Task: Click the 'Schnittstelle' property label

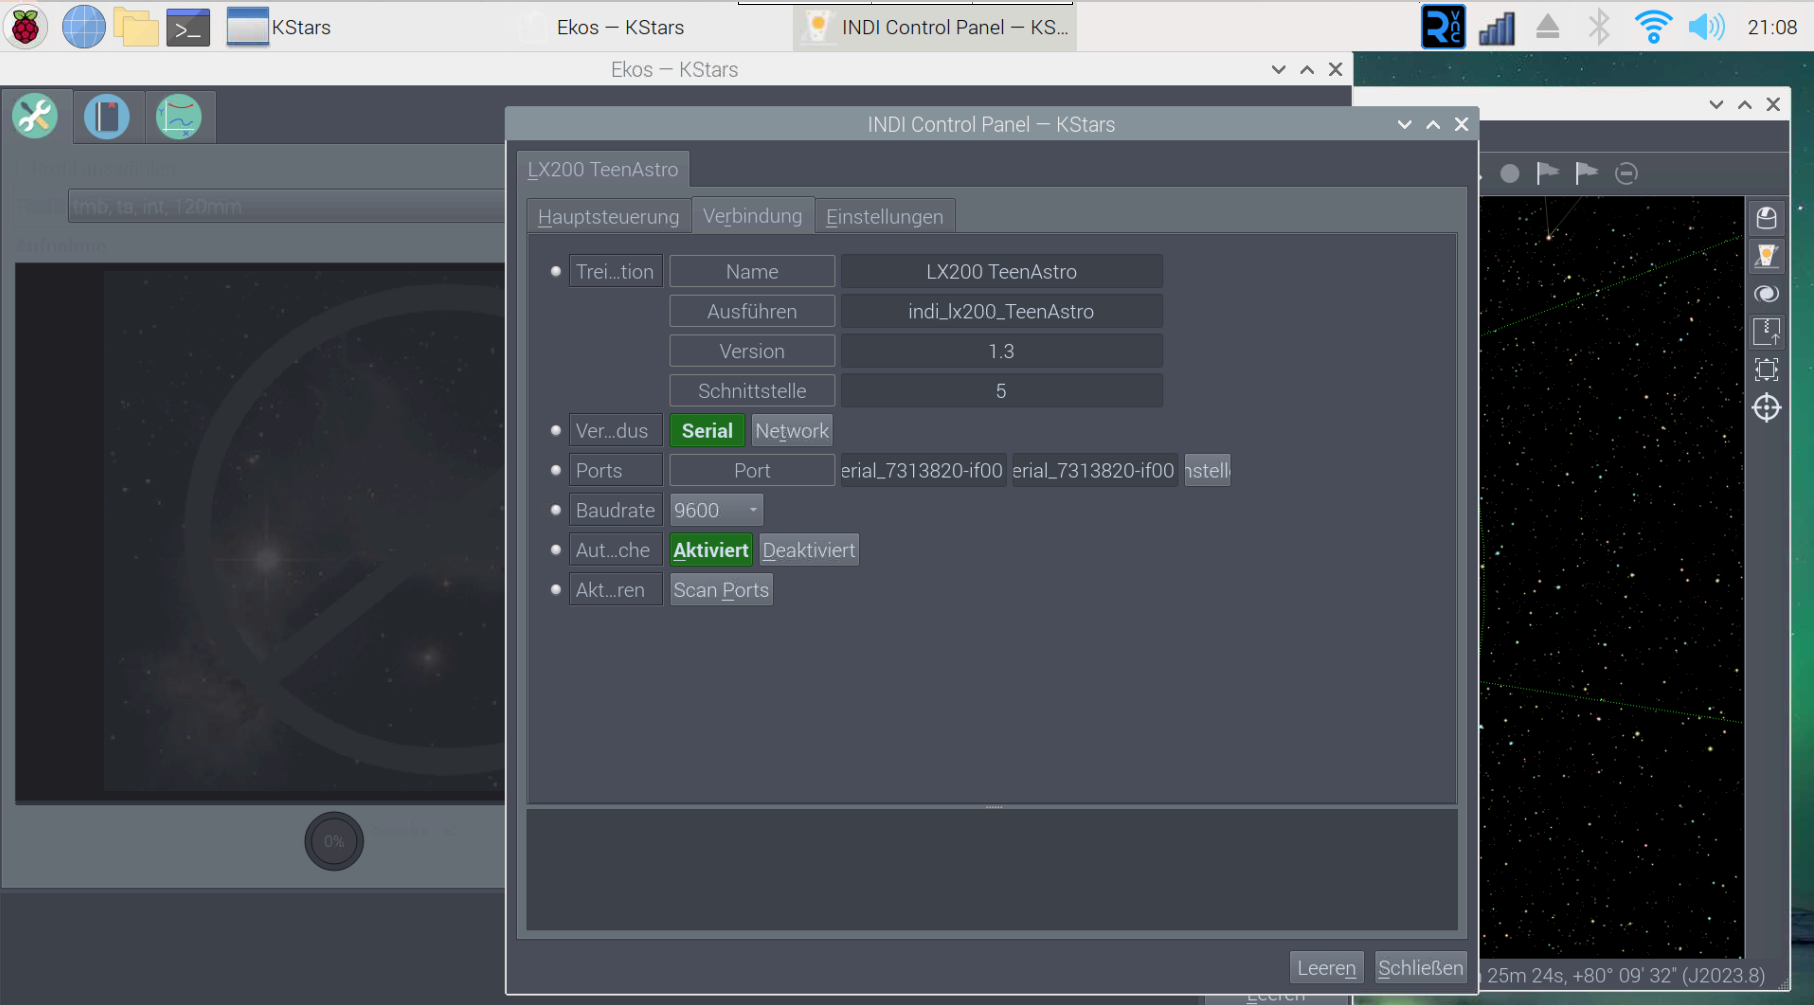Action: 752,391
